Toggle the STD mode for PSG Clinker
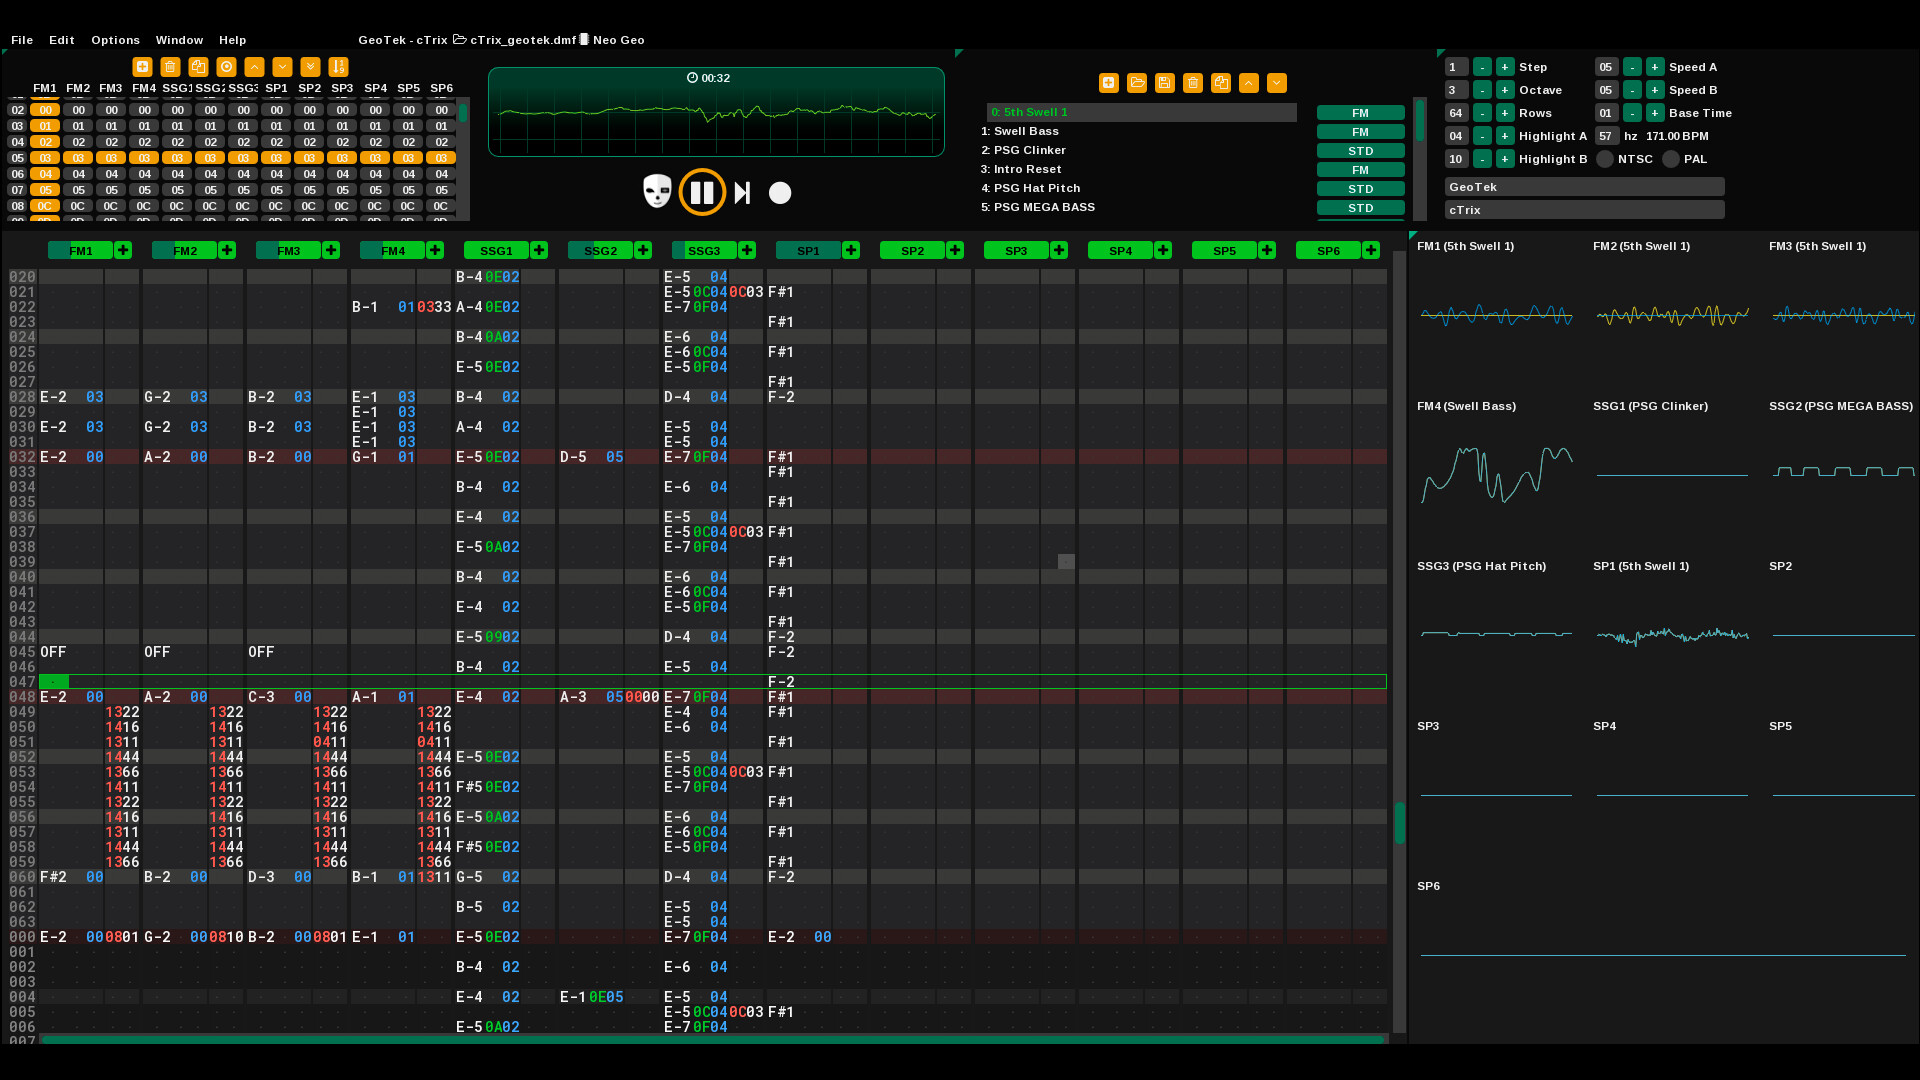Viewport: 1920px width, 1080px height. tap(1360, 150)
